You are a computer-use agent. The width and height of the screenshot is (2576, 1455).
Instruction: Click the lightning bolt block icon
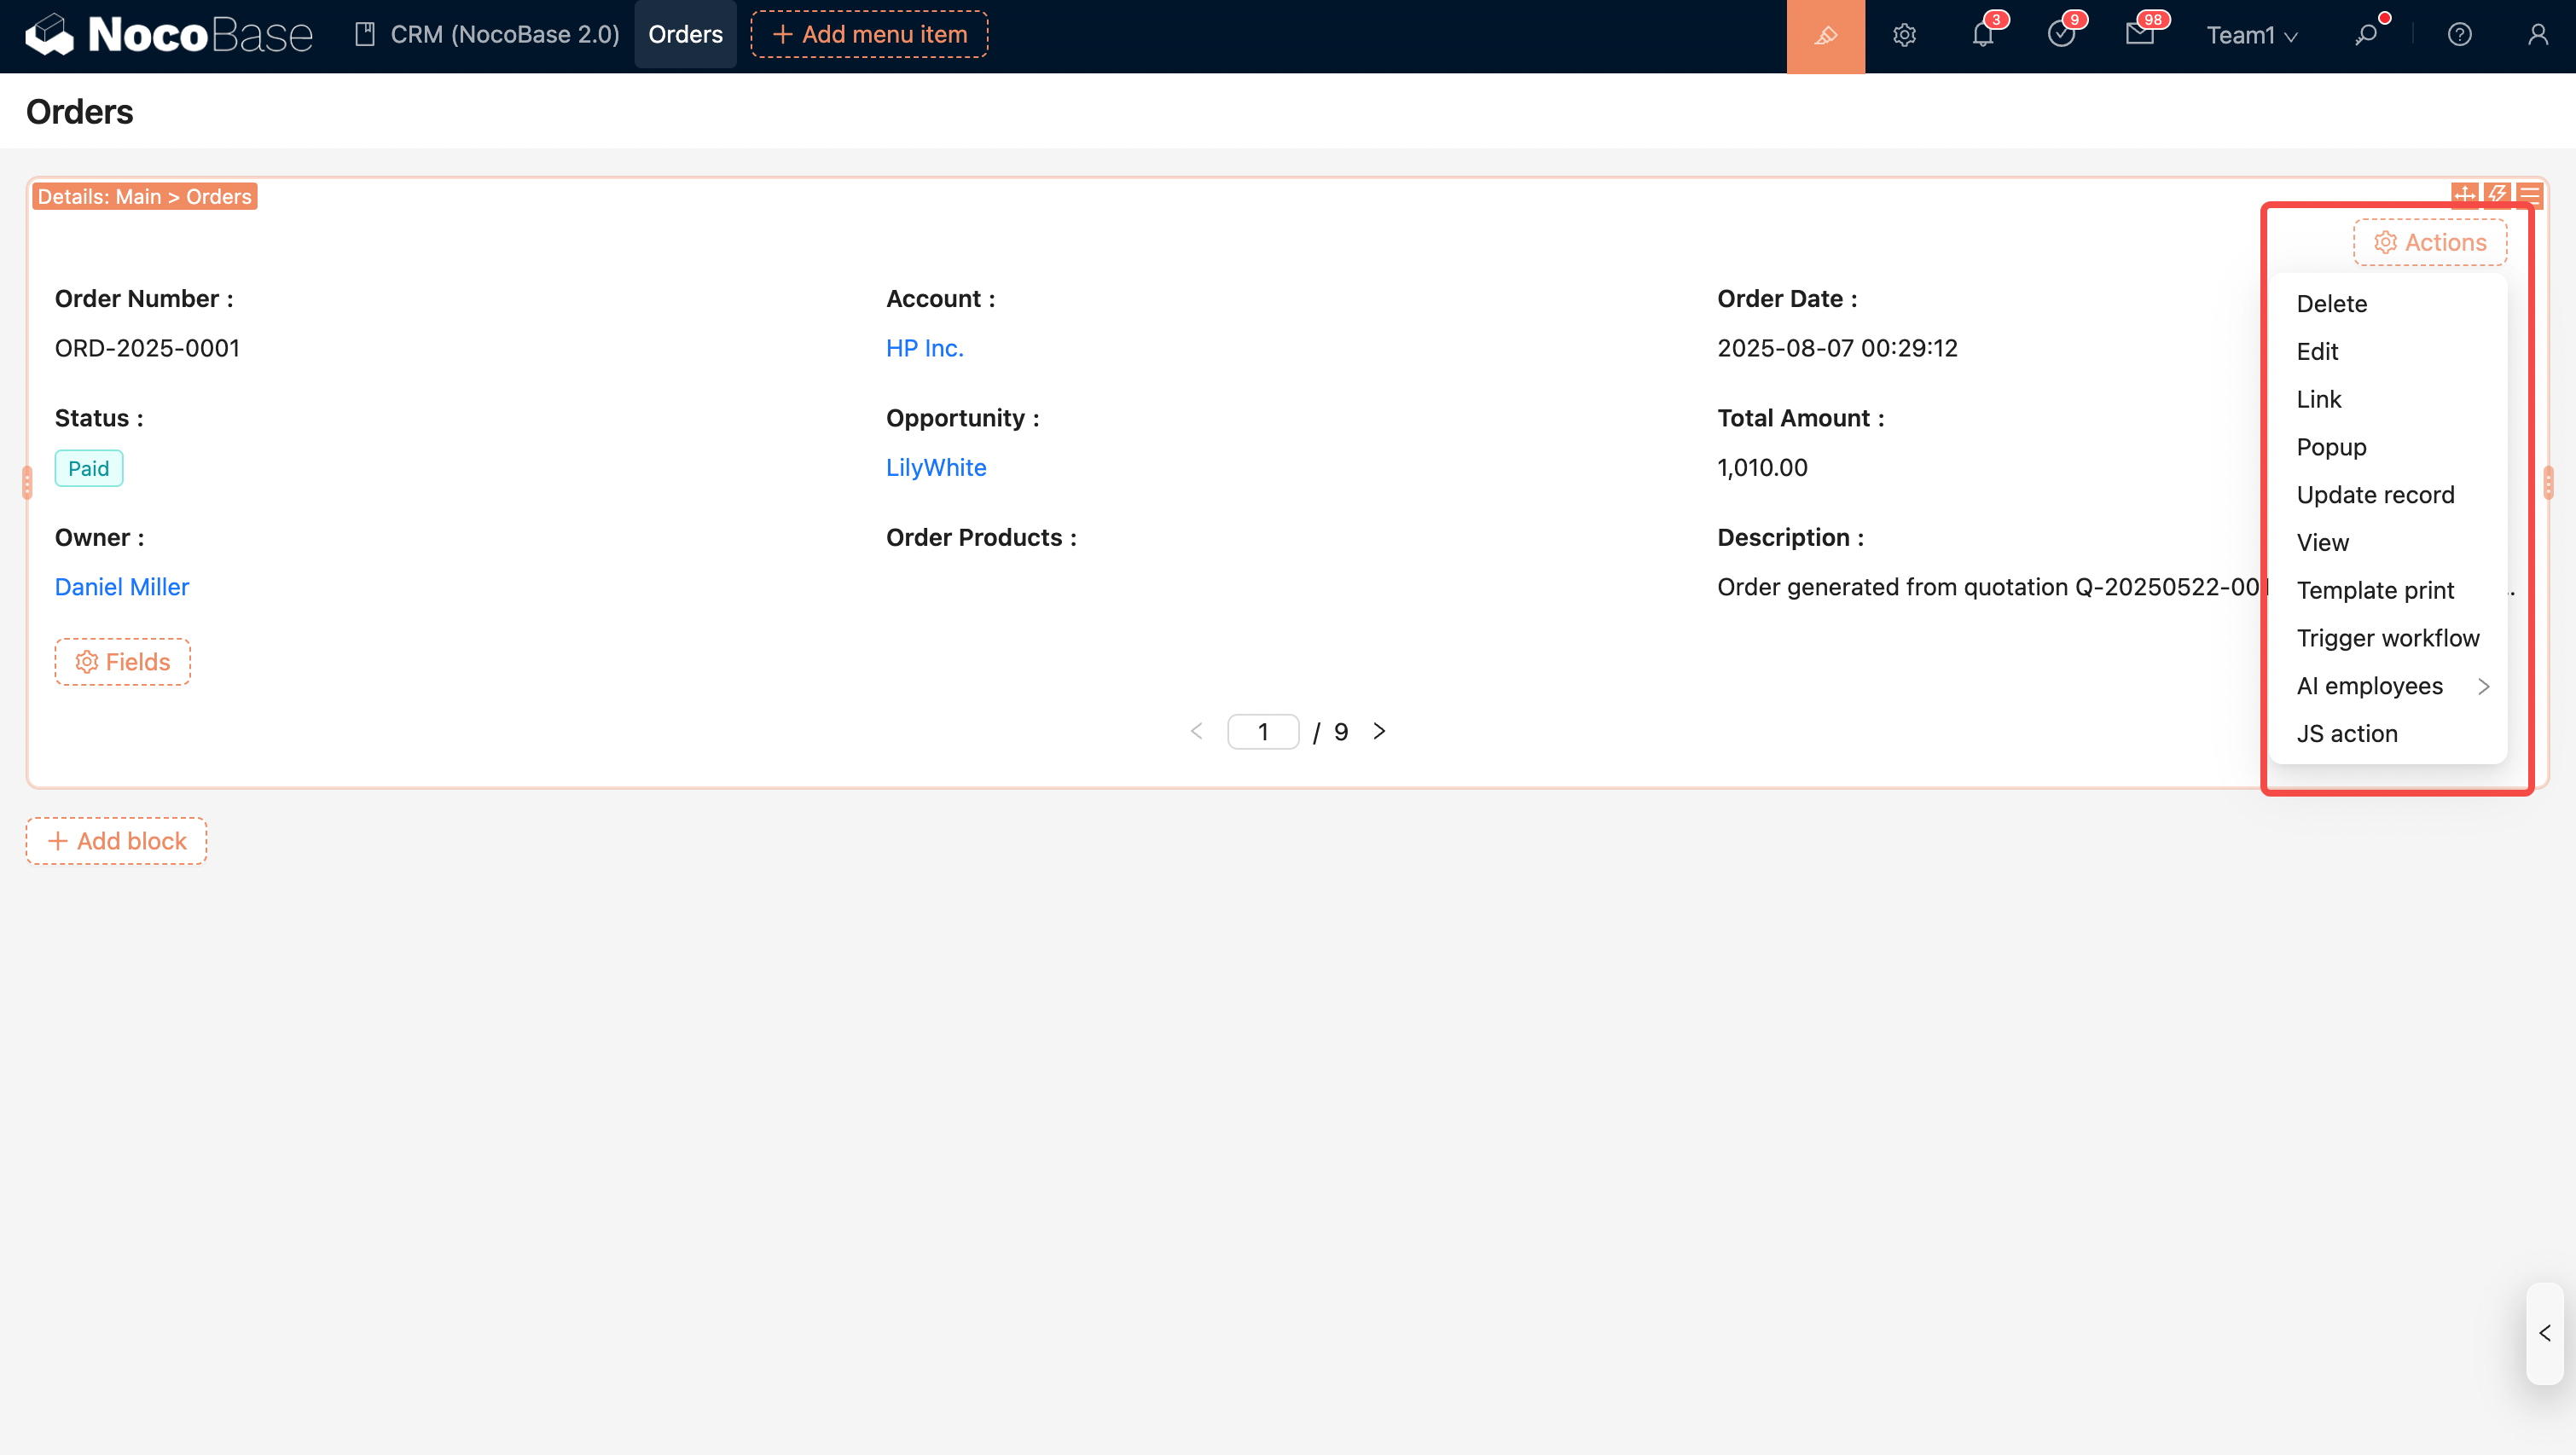tap(2497, 194)
